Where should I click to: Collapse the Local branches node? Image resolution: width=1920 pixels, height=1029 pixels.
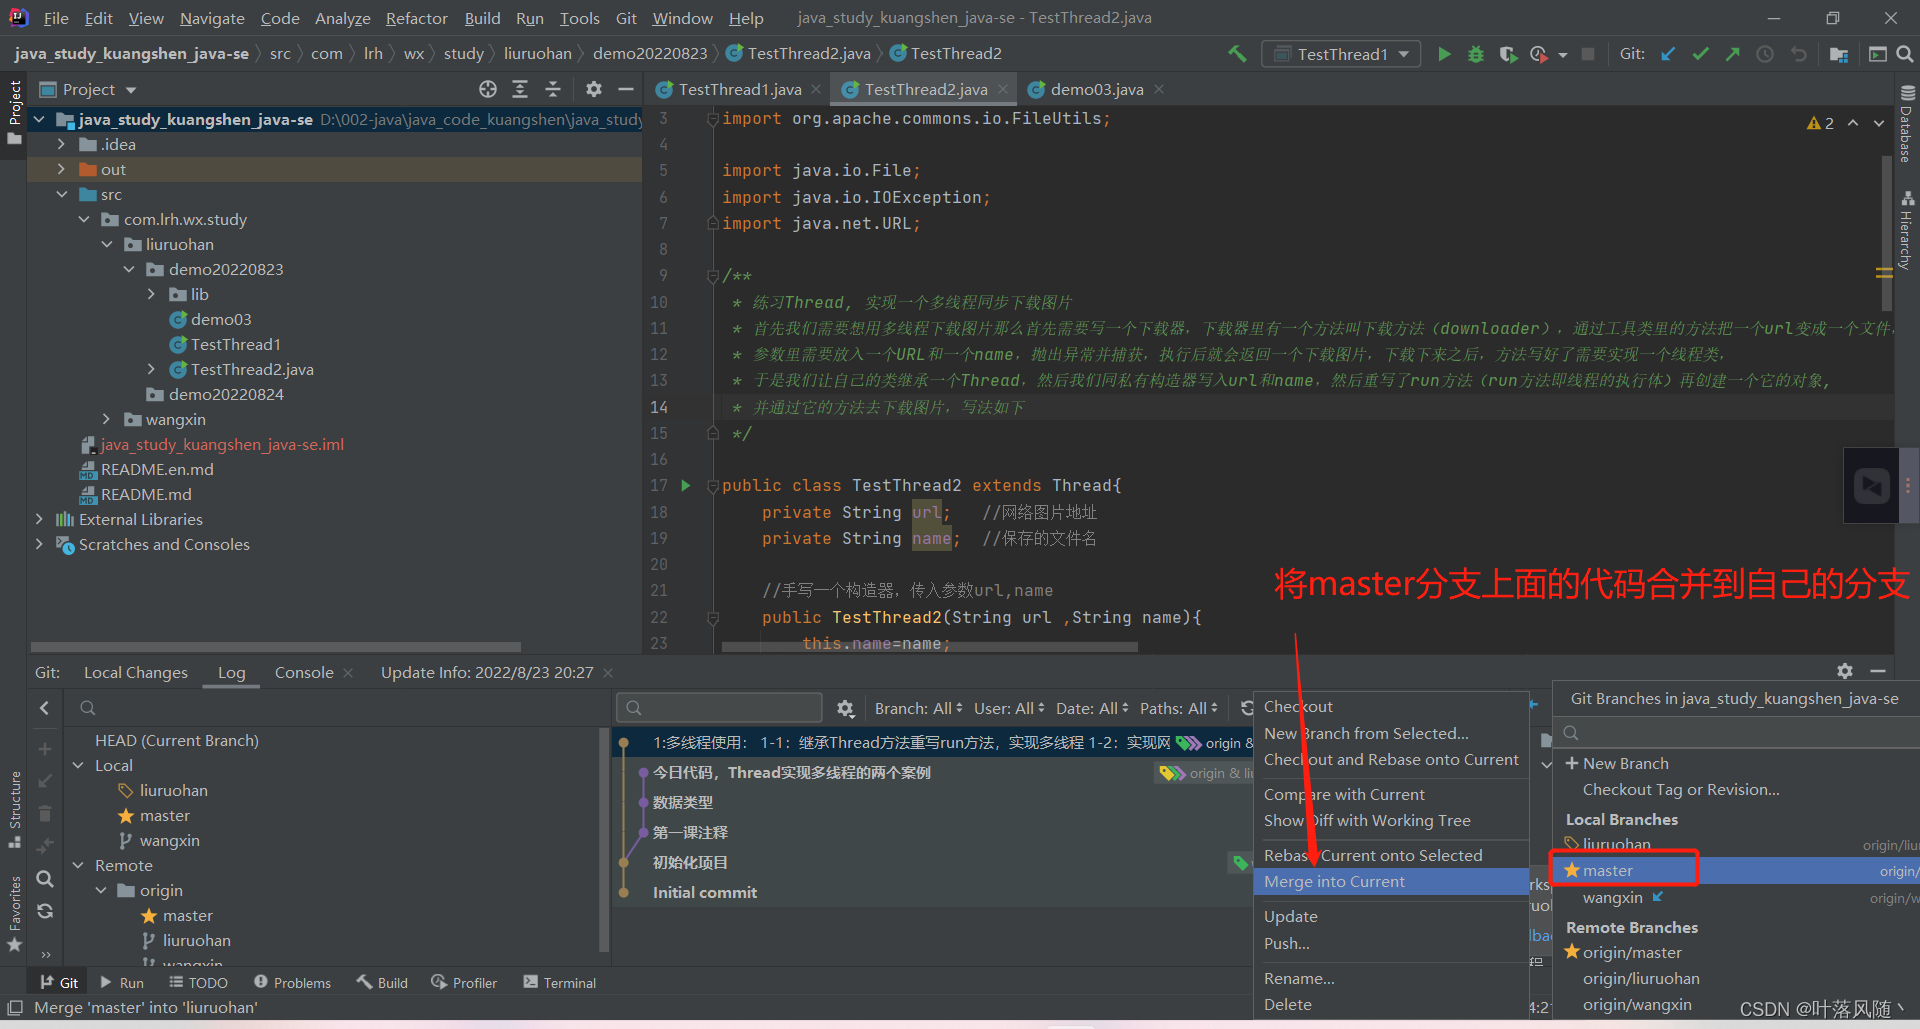(79, 765)
